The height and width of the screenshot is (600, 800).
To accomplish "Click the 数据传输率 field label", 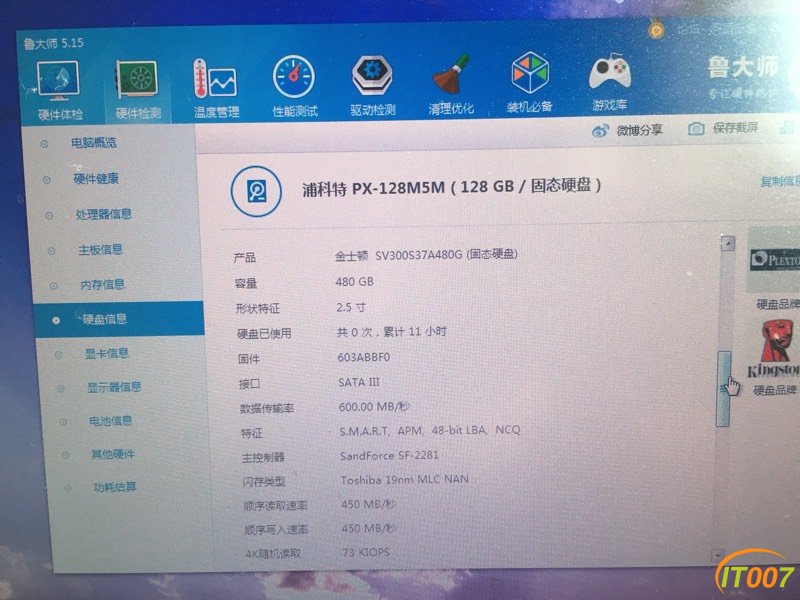I will coord(267,409).
